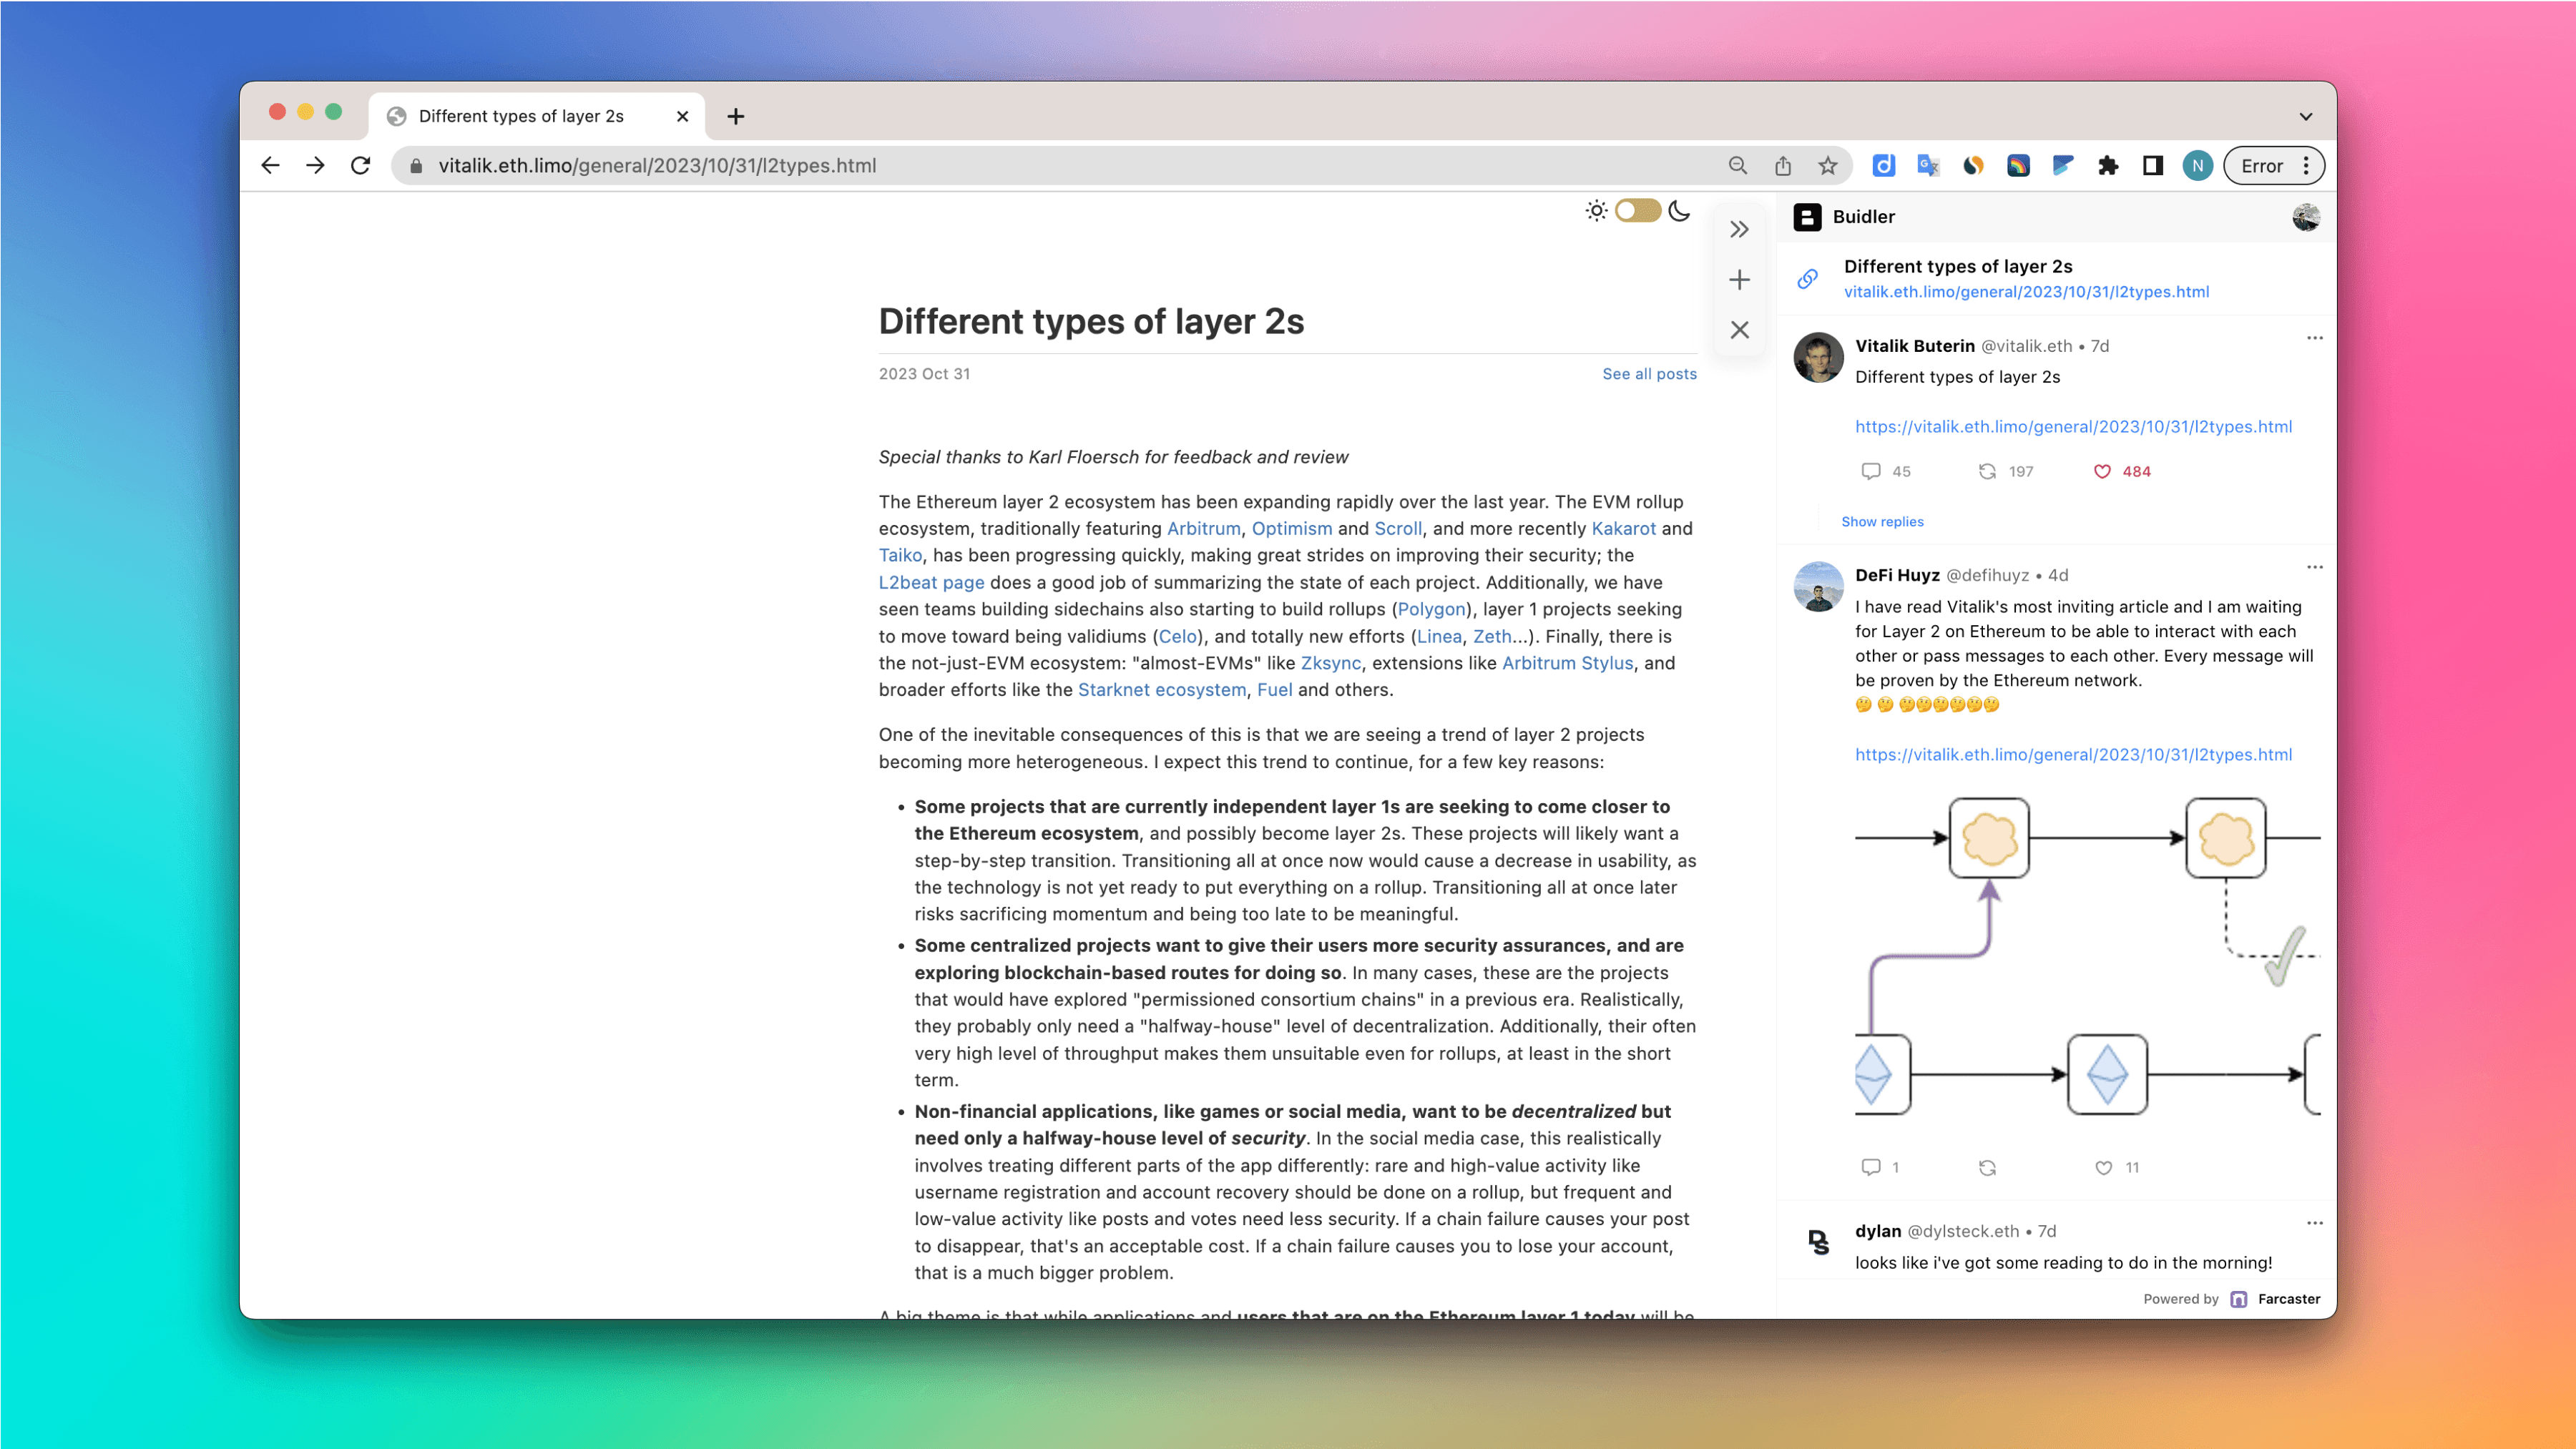The image size is (2576, 1449).
Task: Recast DeFi Huyz's post
Action: pyautogui.click(x=1987, y=1167)
